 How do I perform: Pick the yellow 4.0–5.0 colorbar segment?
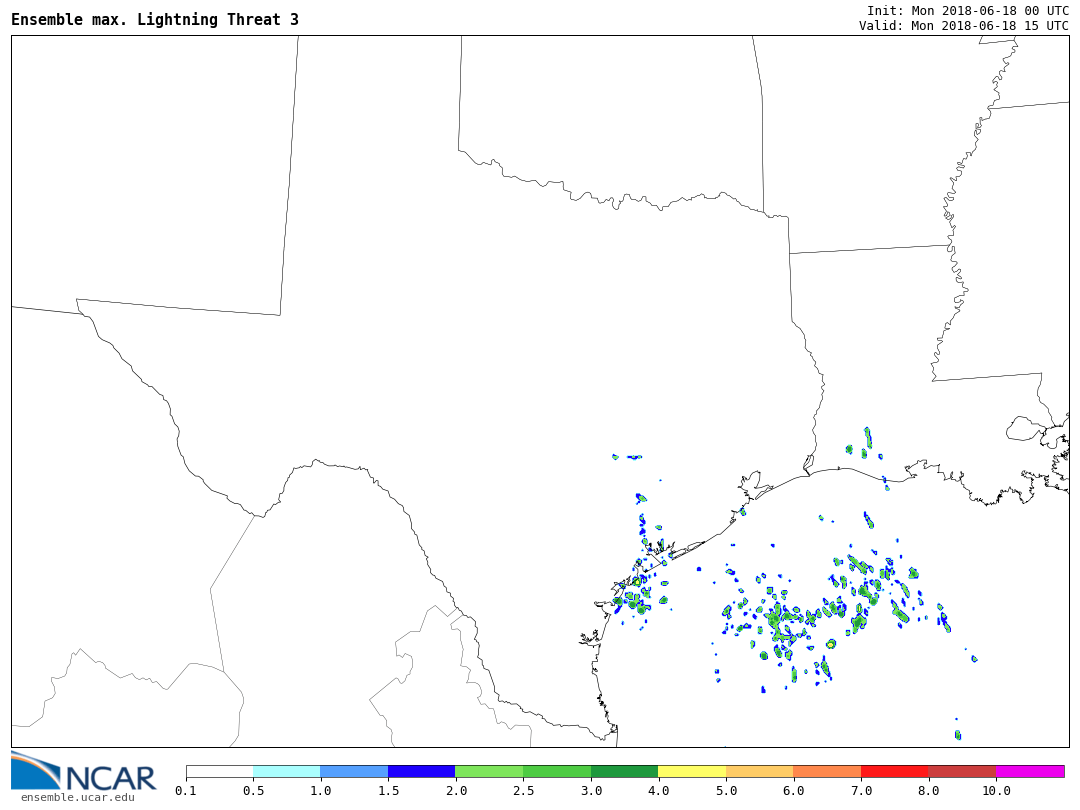pos(692,771)
